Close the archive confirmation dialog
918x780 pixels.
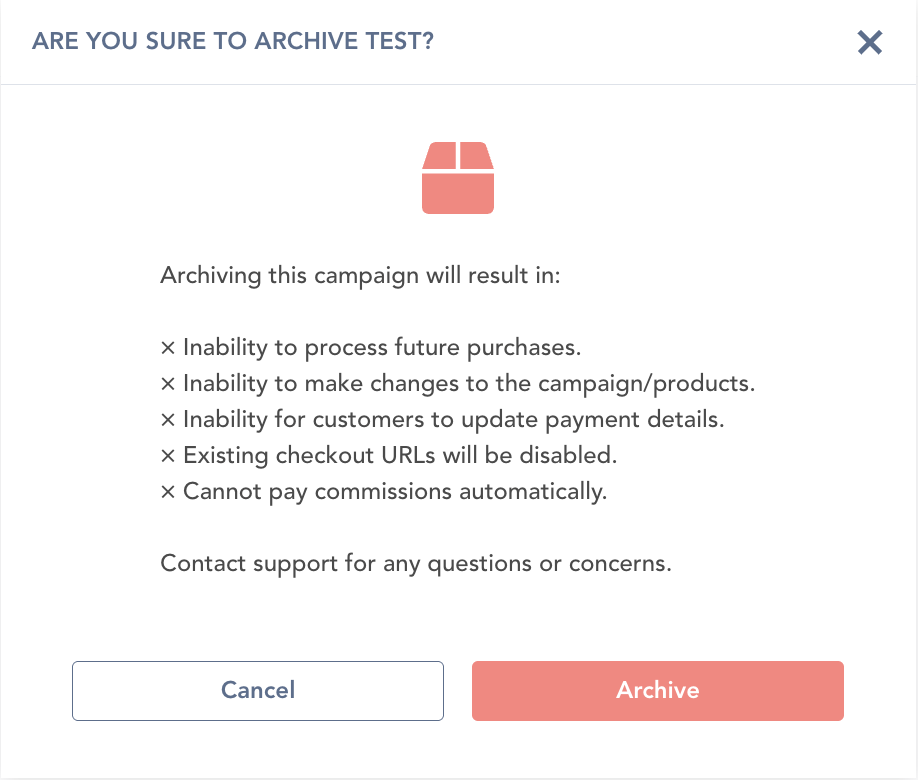(x=870, y=42)
